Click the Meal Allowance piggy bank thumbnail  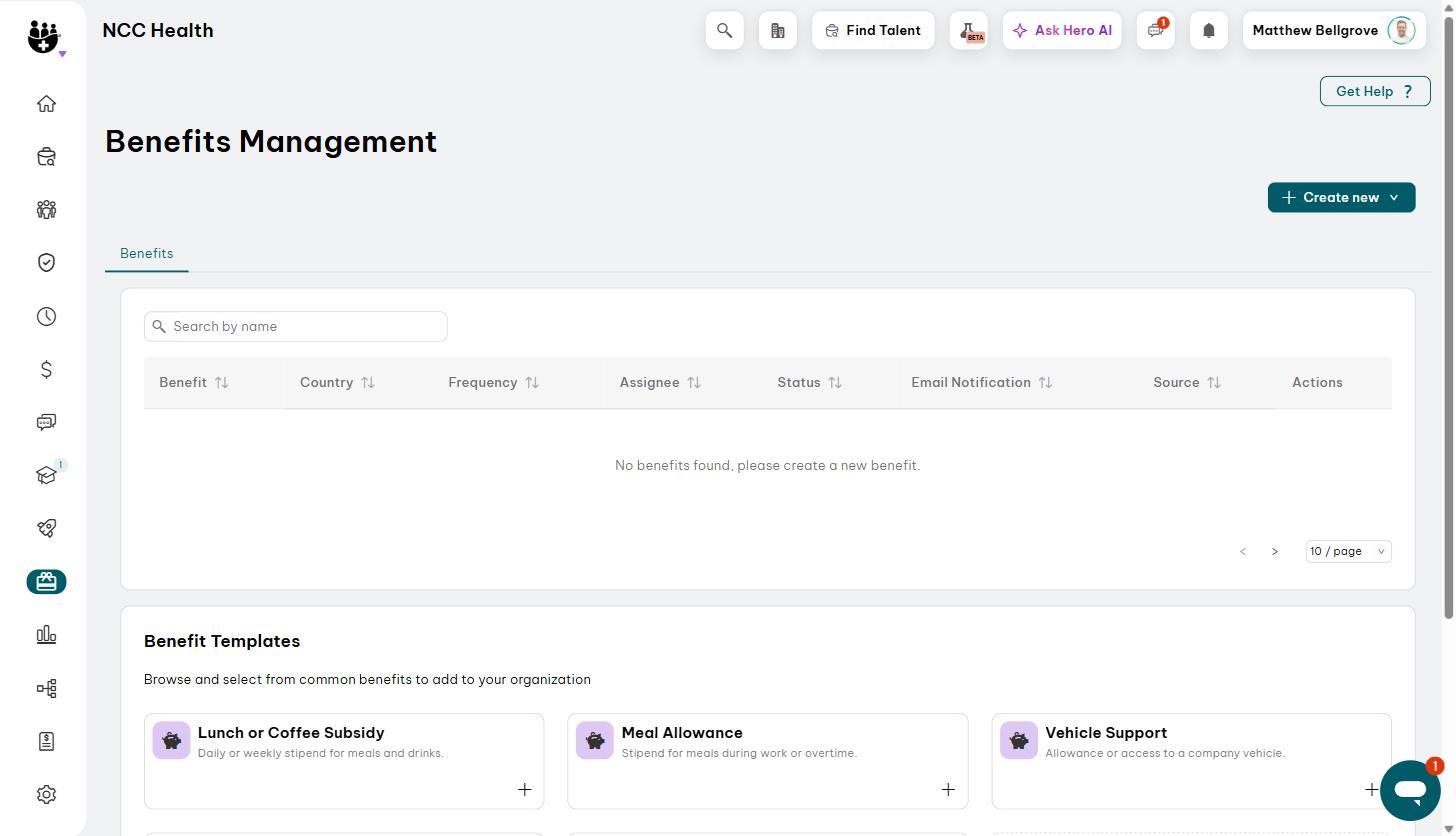click(595, 741)
